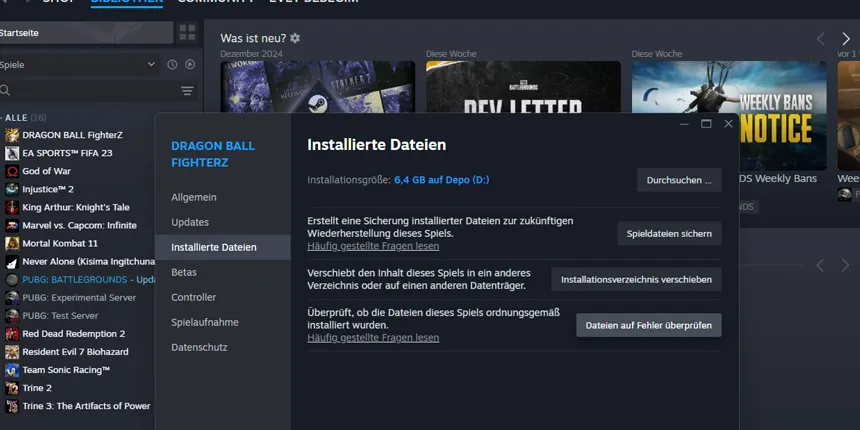Click the recent activity clock icon
This screenshot has width=860, height=430.
[x=172, y=65]
